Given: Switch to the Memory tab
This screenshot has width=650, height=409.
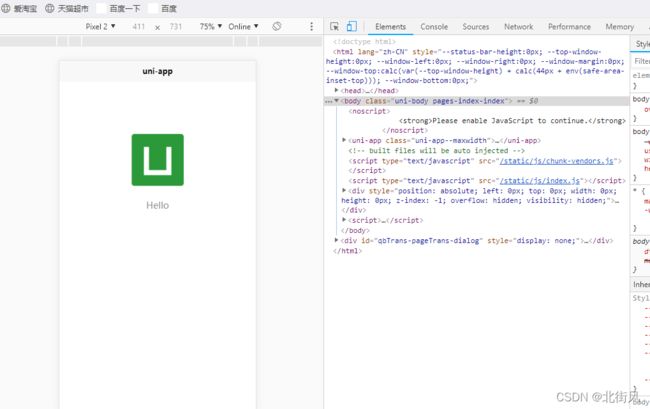Looking at the screenshot, I should pos(619,27).
